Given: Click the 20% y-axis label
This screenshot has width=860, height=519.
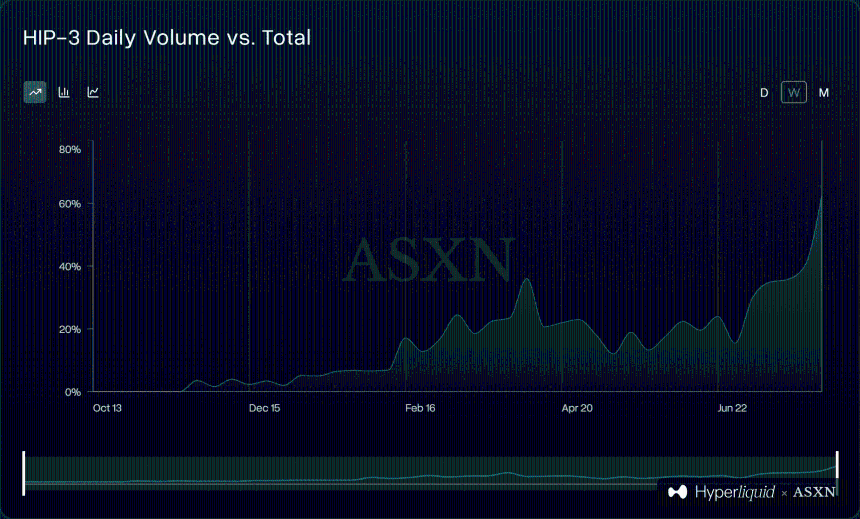Looking at the screenshot, I should pyautogui.click(x=70, y=329).
